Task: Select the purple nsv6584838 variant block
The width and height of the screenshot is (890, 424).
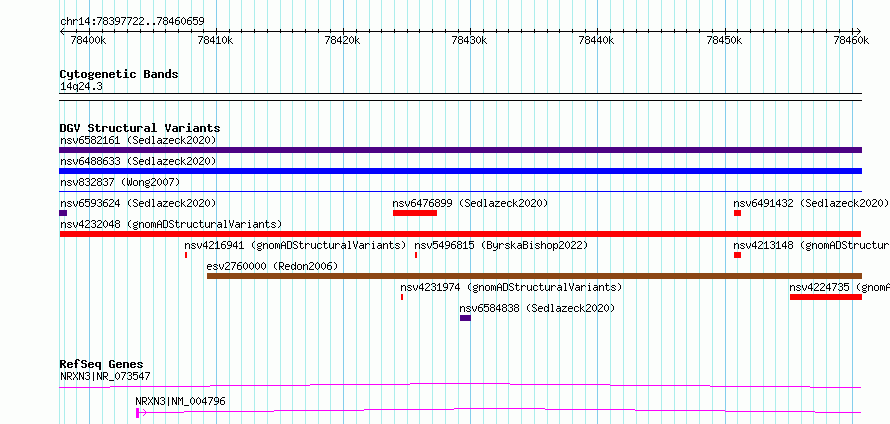Action: click(465, 318)
